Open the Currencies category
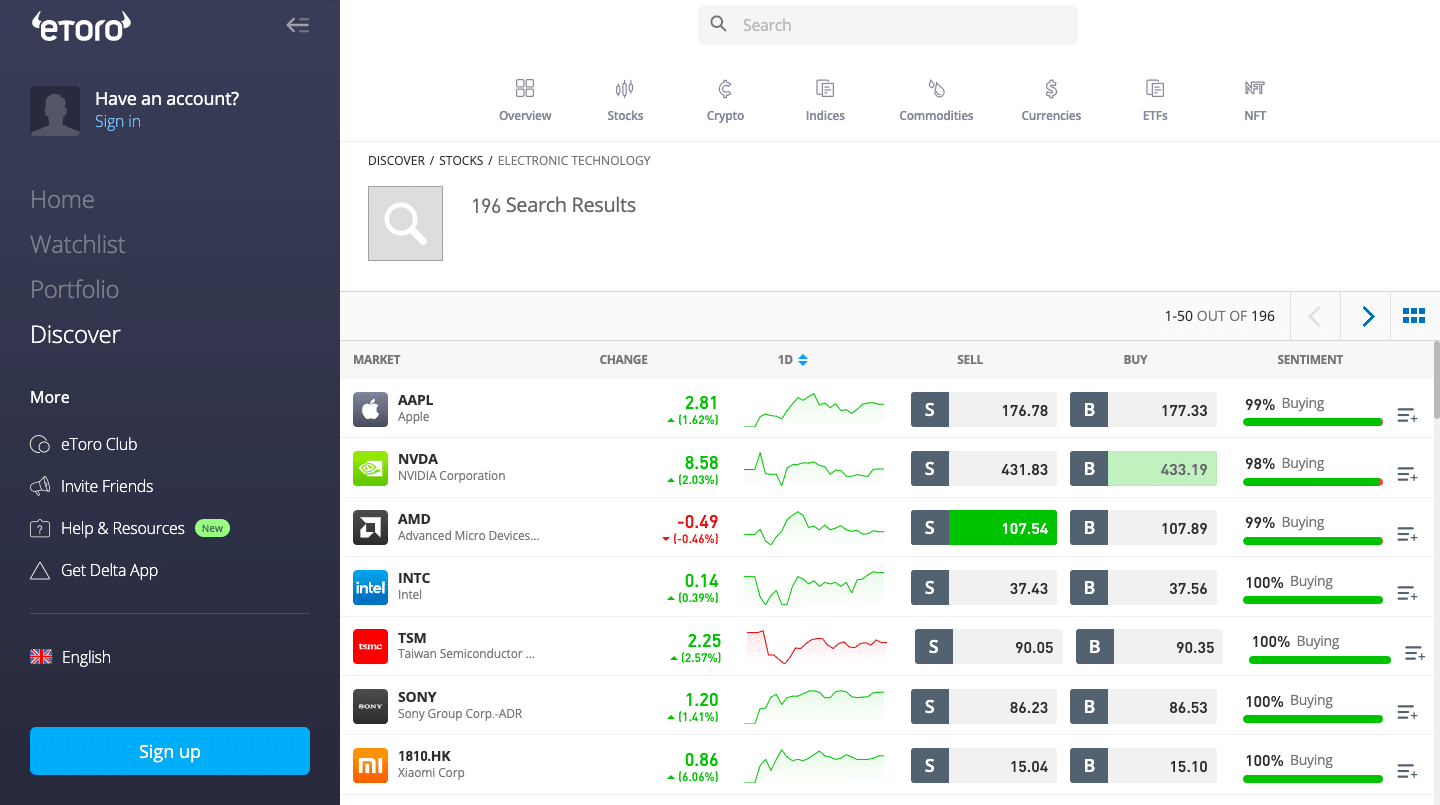 click(1051, 100)
